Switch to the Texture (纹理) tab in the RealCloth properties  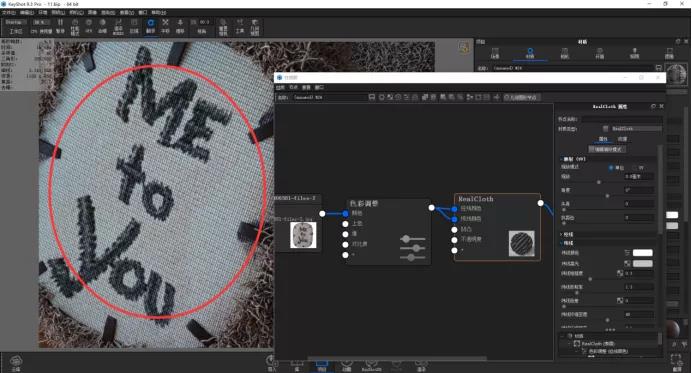[x=622, y=139]
